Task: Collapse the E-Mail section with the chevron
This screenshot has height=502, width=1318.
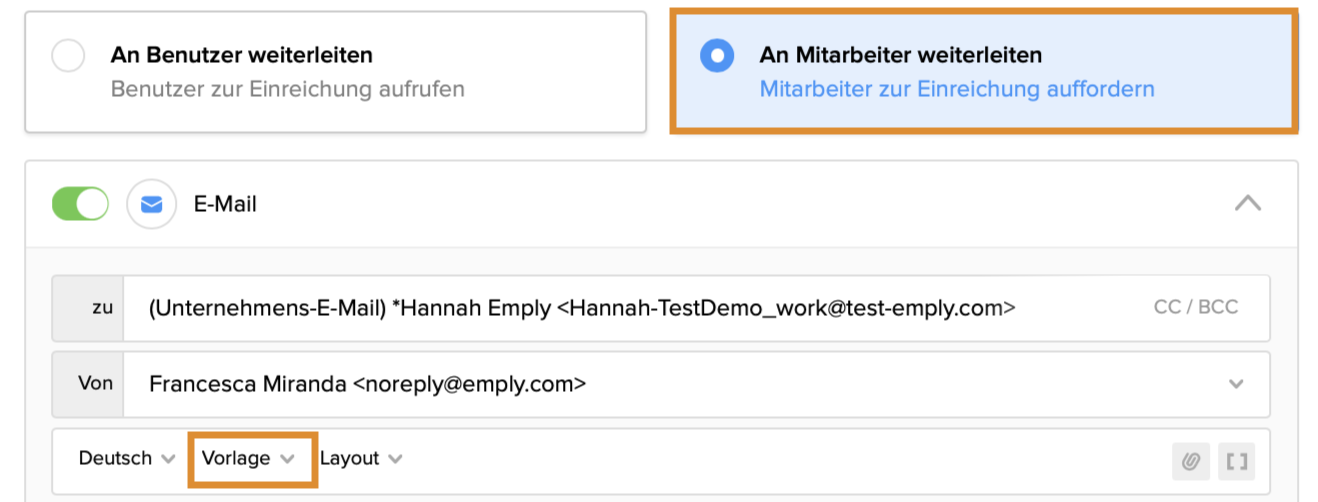Action: [x=1247, y=203]
